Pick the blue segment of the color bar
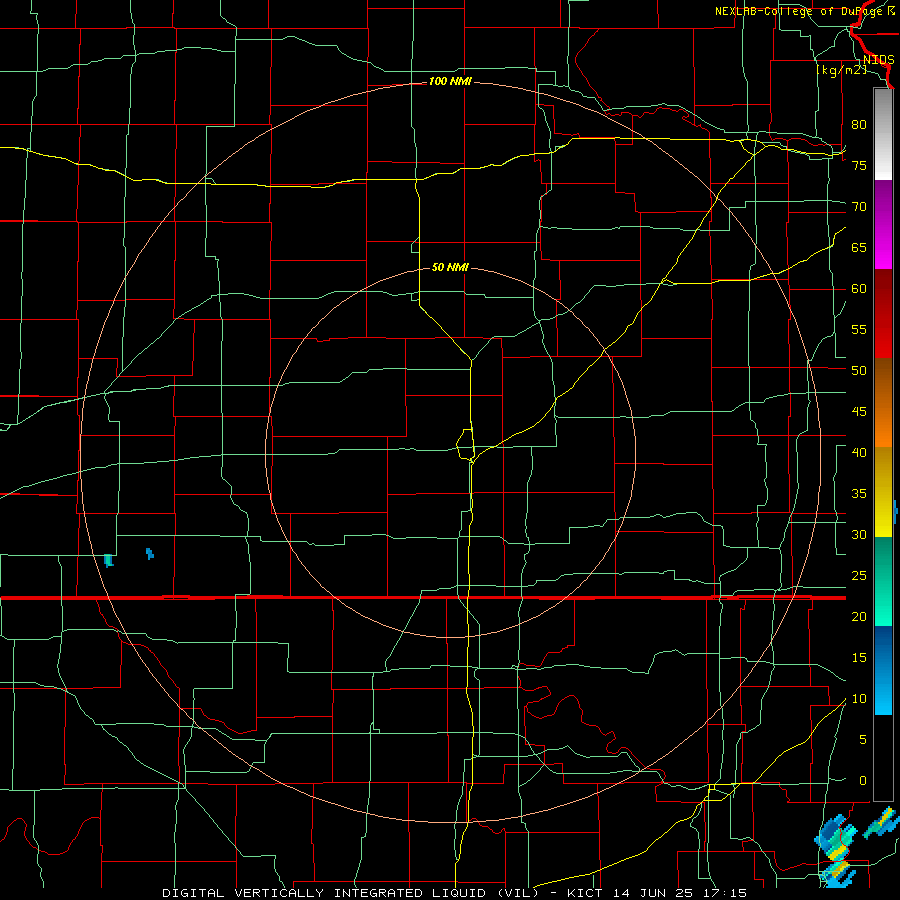 [883, 670]
